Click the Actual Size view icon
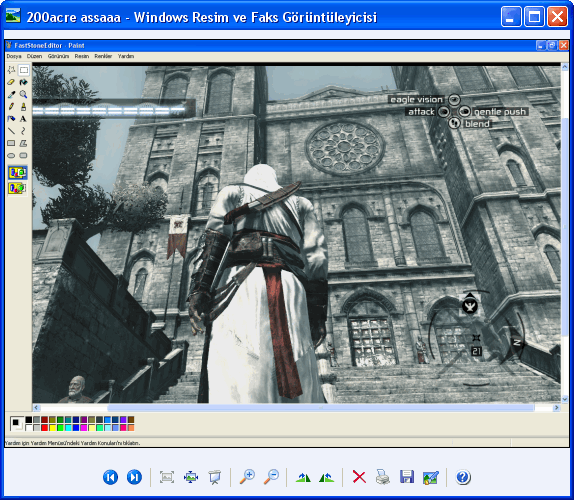The height and width of the screenshot is (500, 574). [191, 477]
